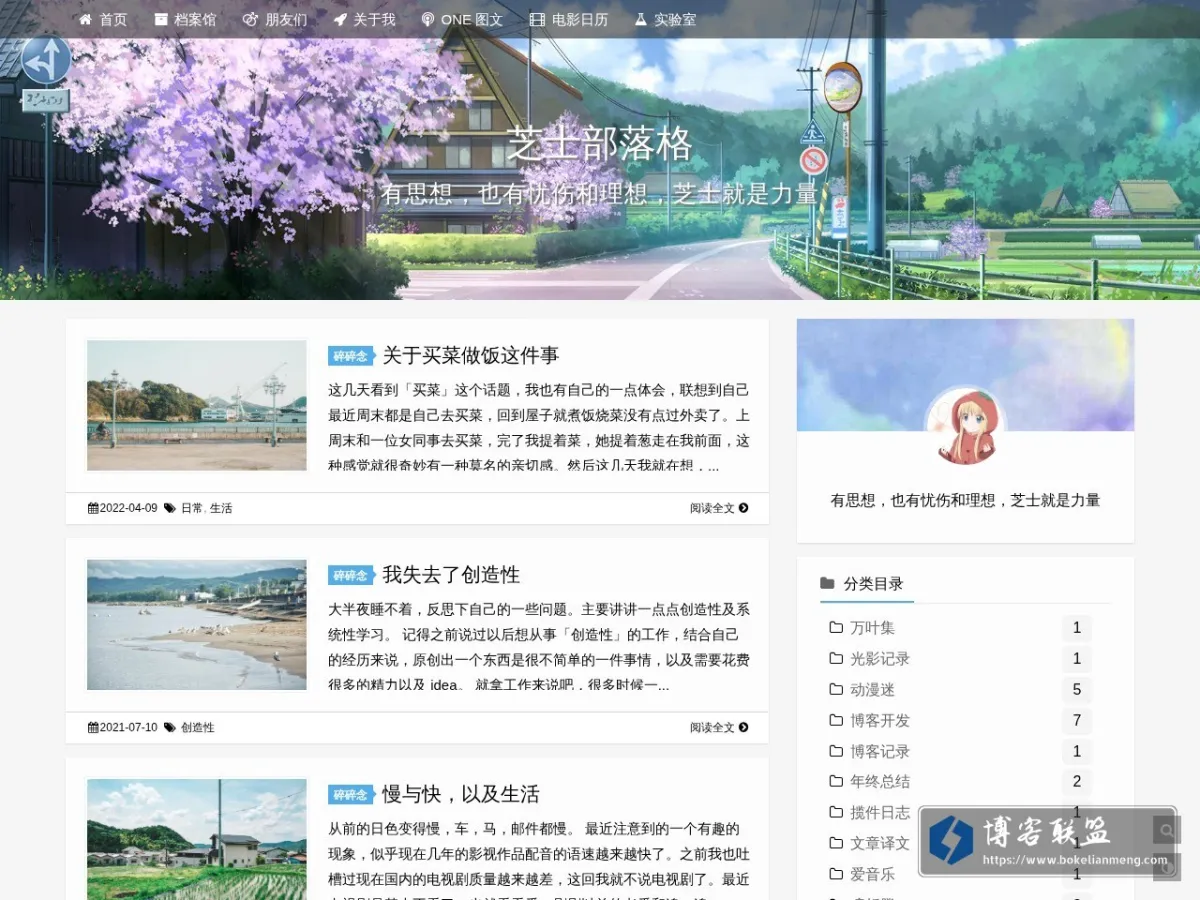Open the 爱音乐 category
Image resolution: width=1200 pixels, height=900 pixels.
872,874
